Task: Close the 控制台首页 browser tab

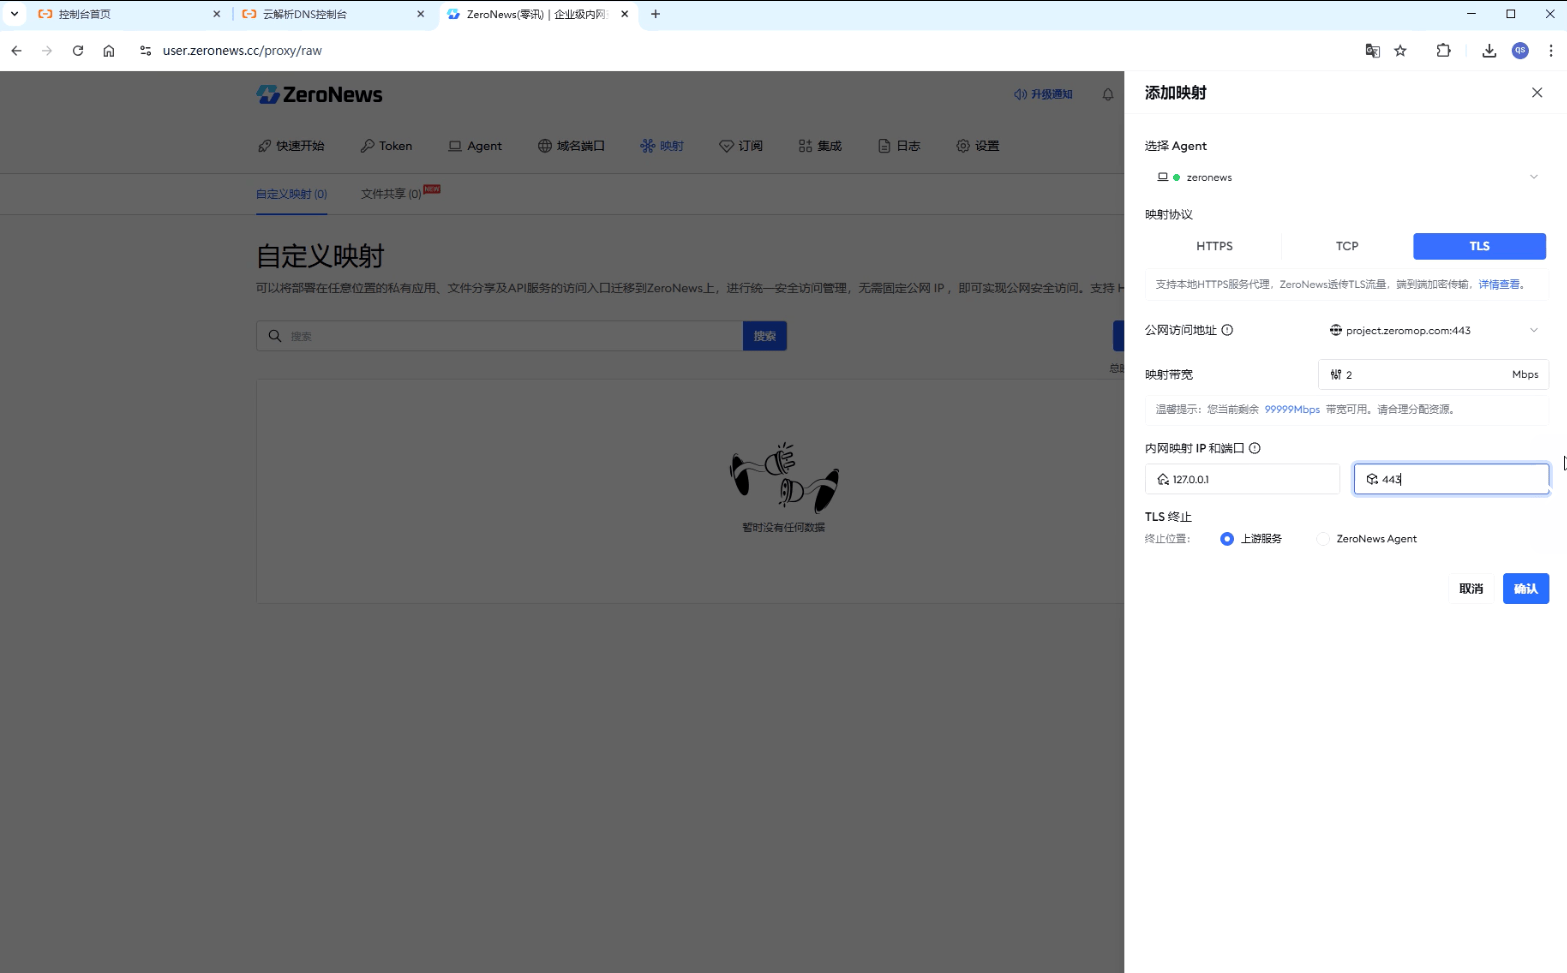Action: [217, 14]
